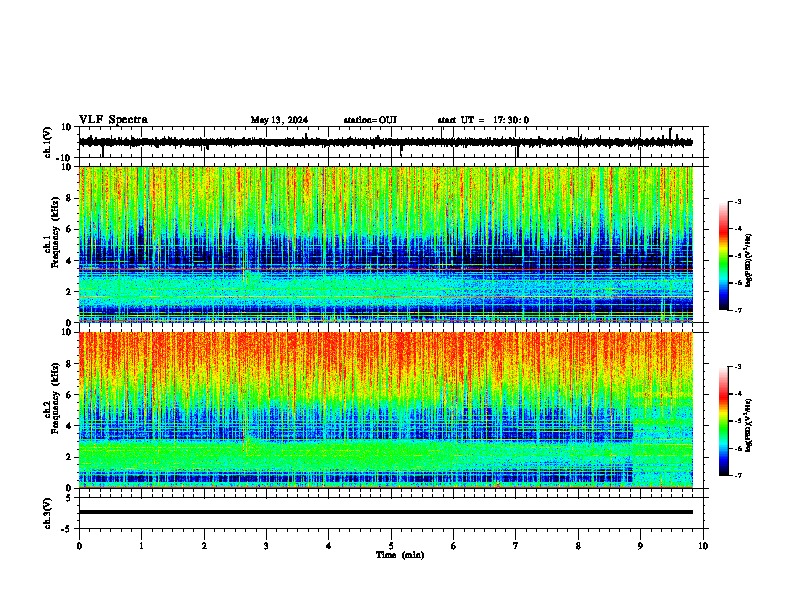The image size is (792, 612).
Task: Select the date text "May 13, 2024"
Action: click(x=279, y=120)
